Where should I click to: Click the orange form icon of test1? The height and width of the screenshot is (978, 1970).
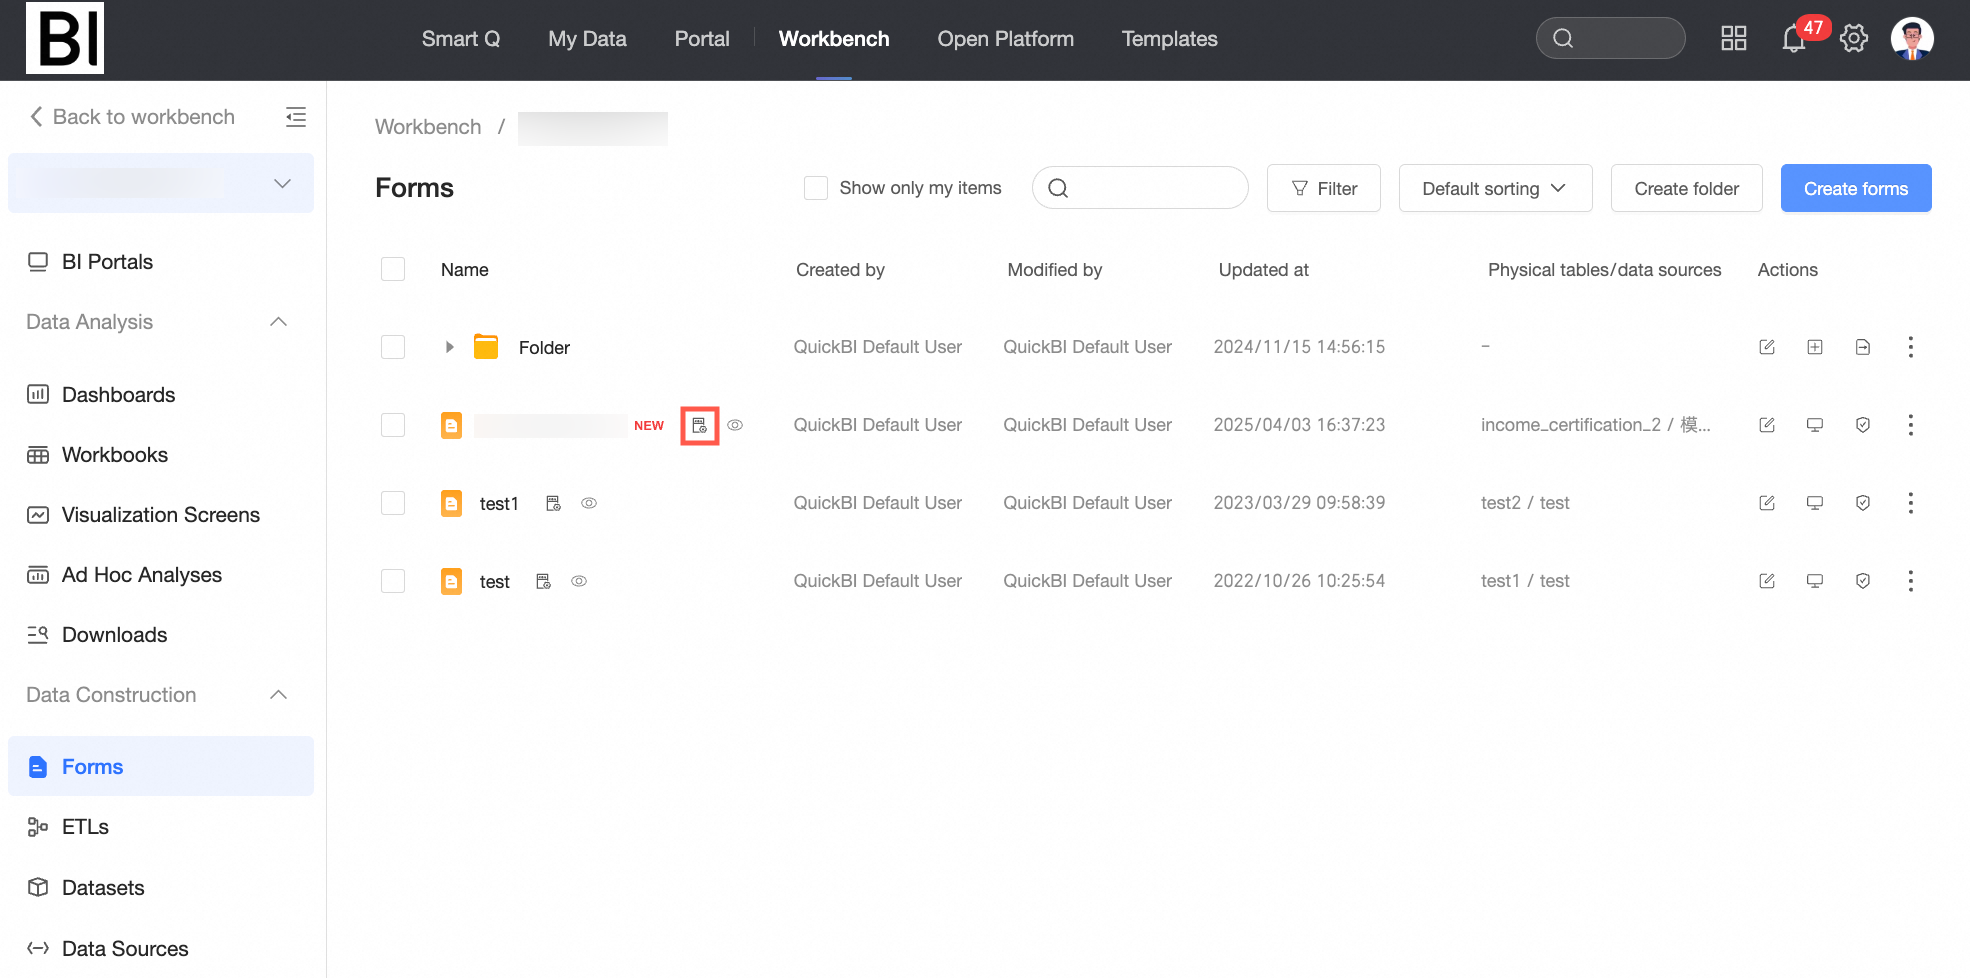(452, 503)
